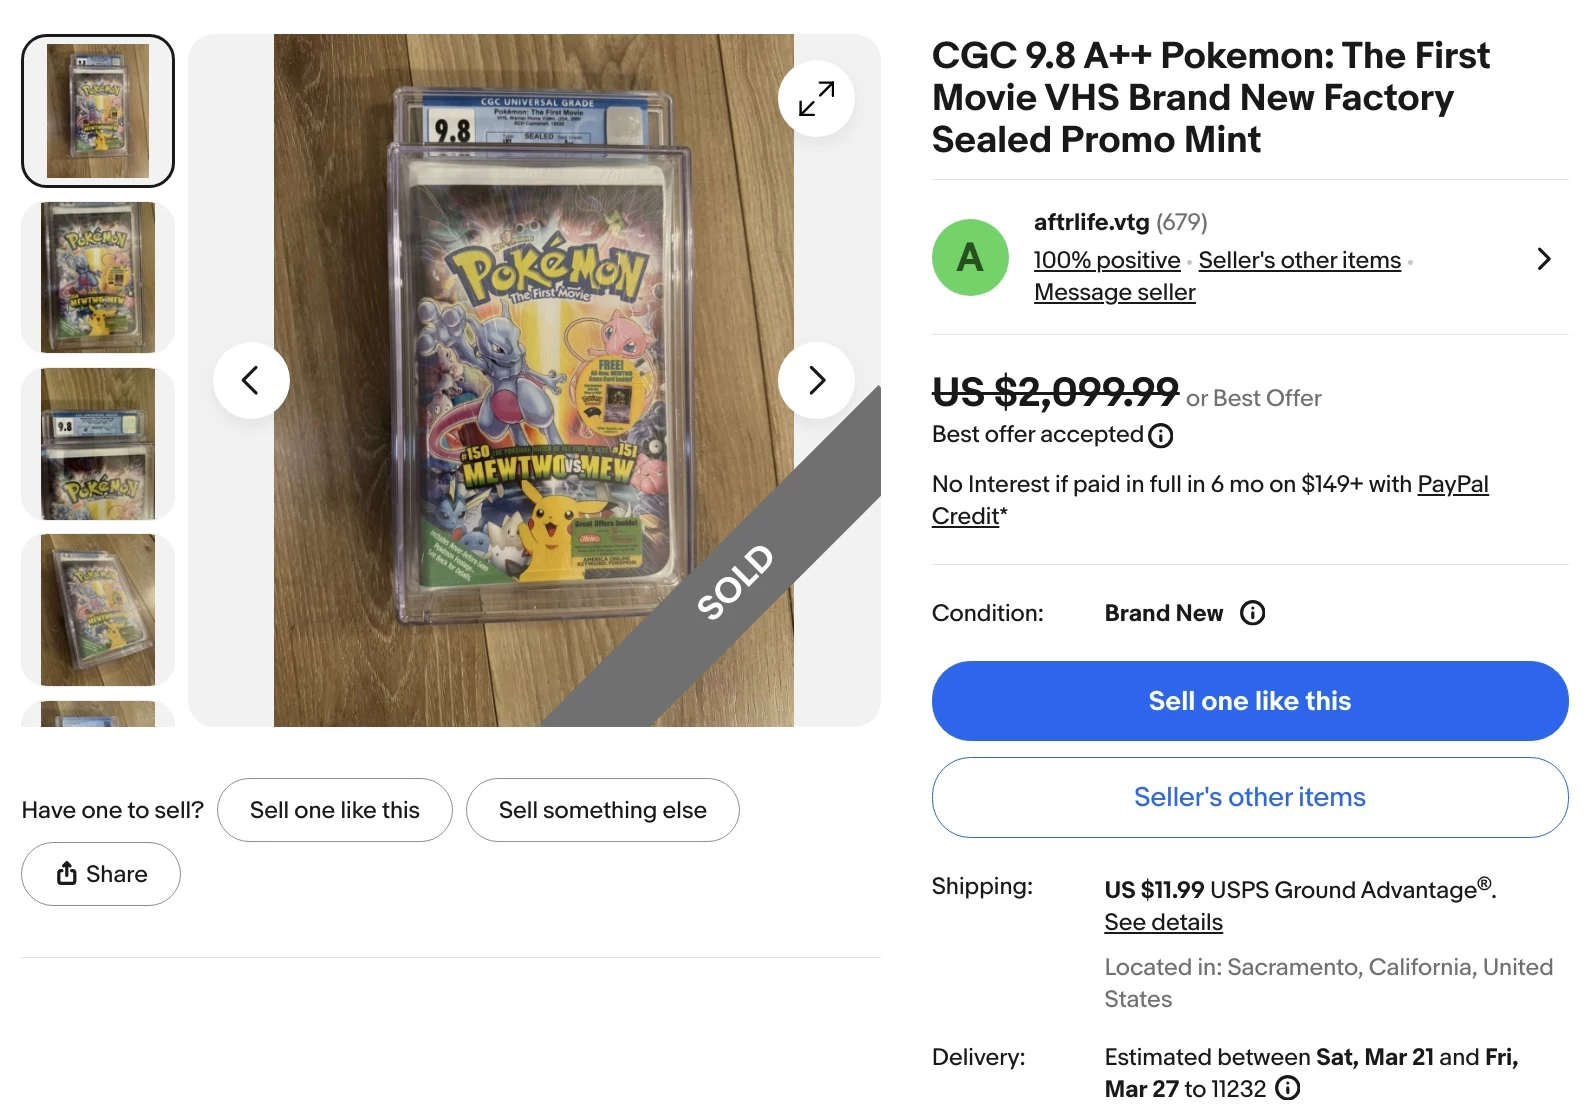Image resolution: width=1592 pixels, height=1115 pixels.
Task: Select second thumbnail of VHS front
Action: 98,277
